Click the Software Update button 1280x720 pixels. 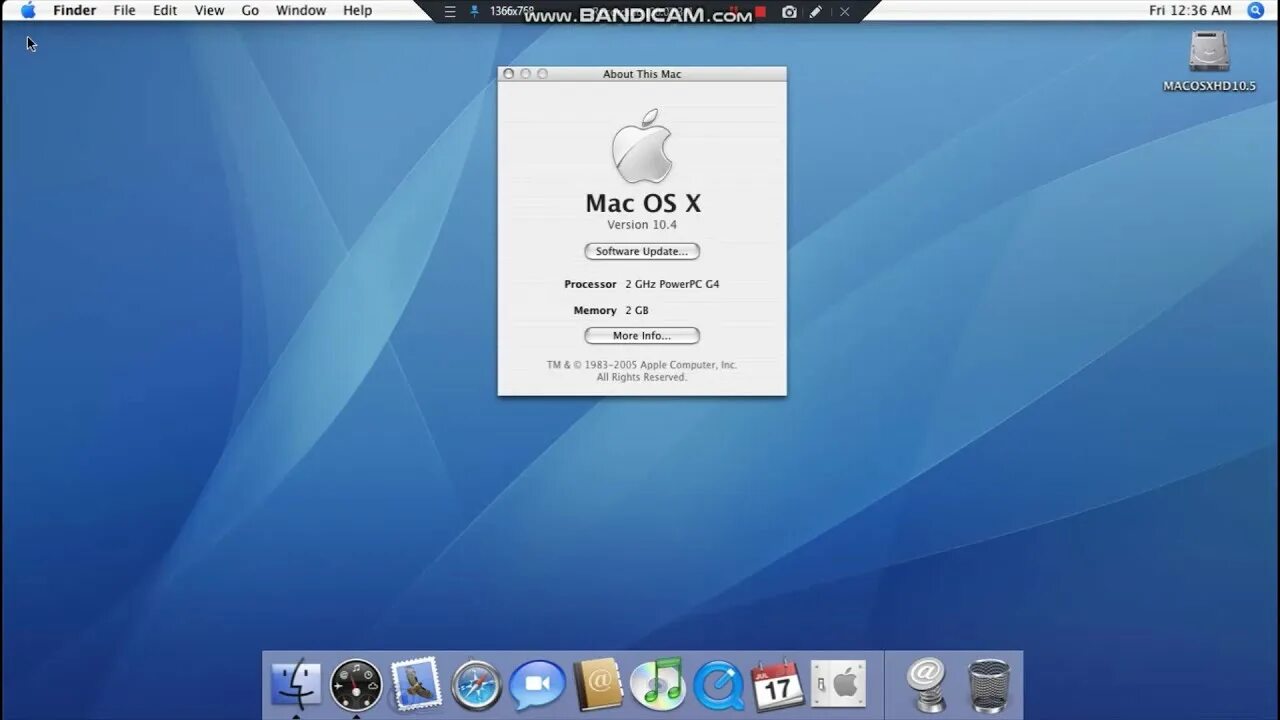(x=641, y=251)
